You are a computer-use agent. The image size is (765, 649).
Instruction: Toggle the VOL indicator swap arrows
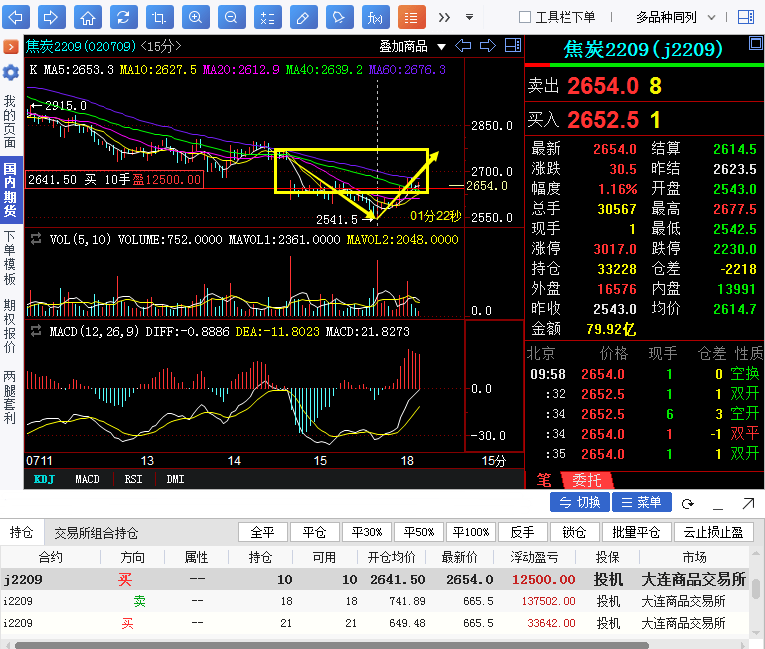click(x=36, y=239)
